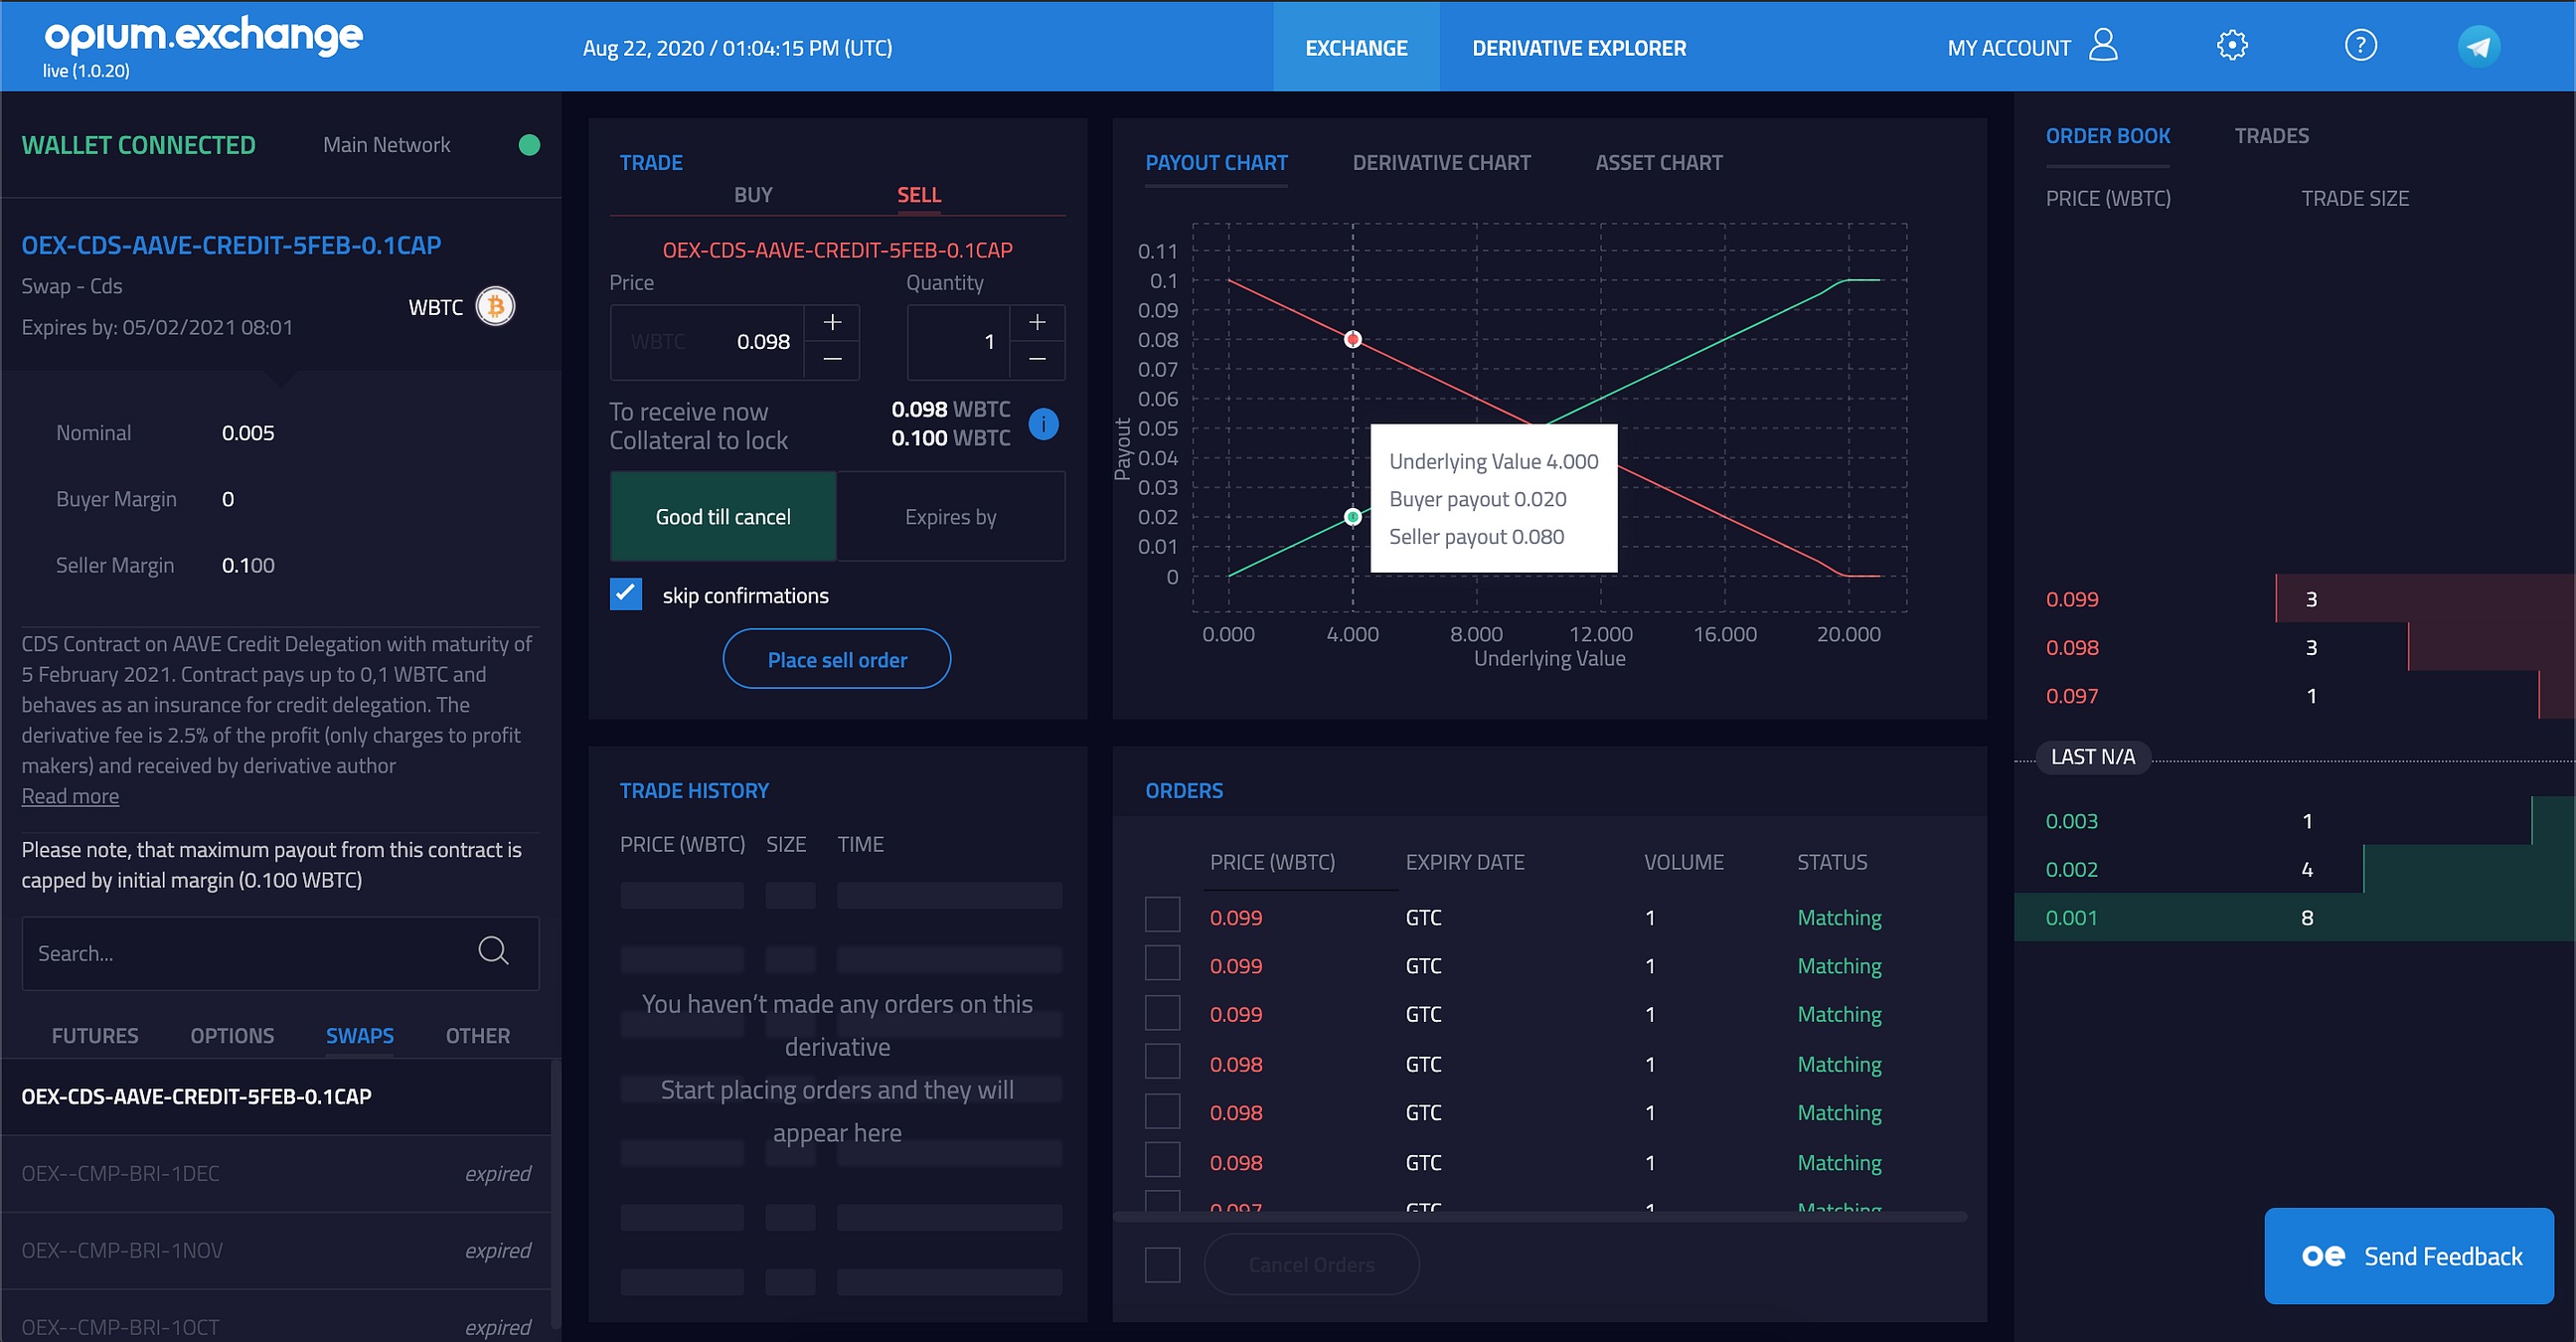Uncheck skip confirmations checkbox
Image resolution: width=2576 pixels, height=1342 pixels.
click(626, 594)
